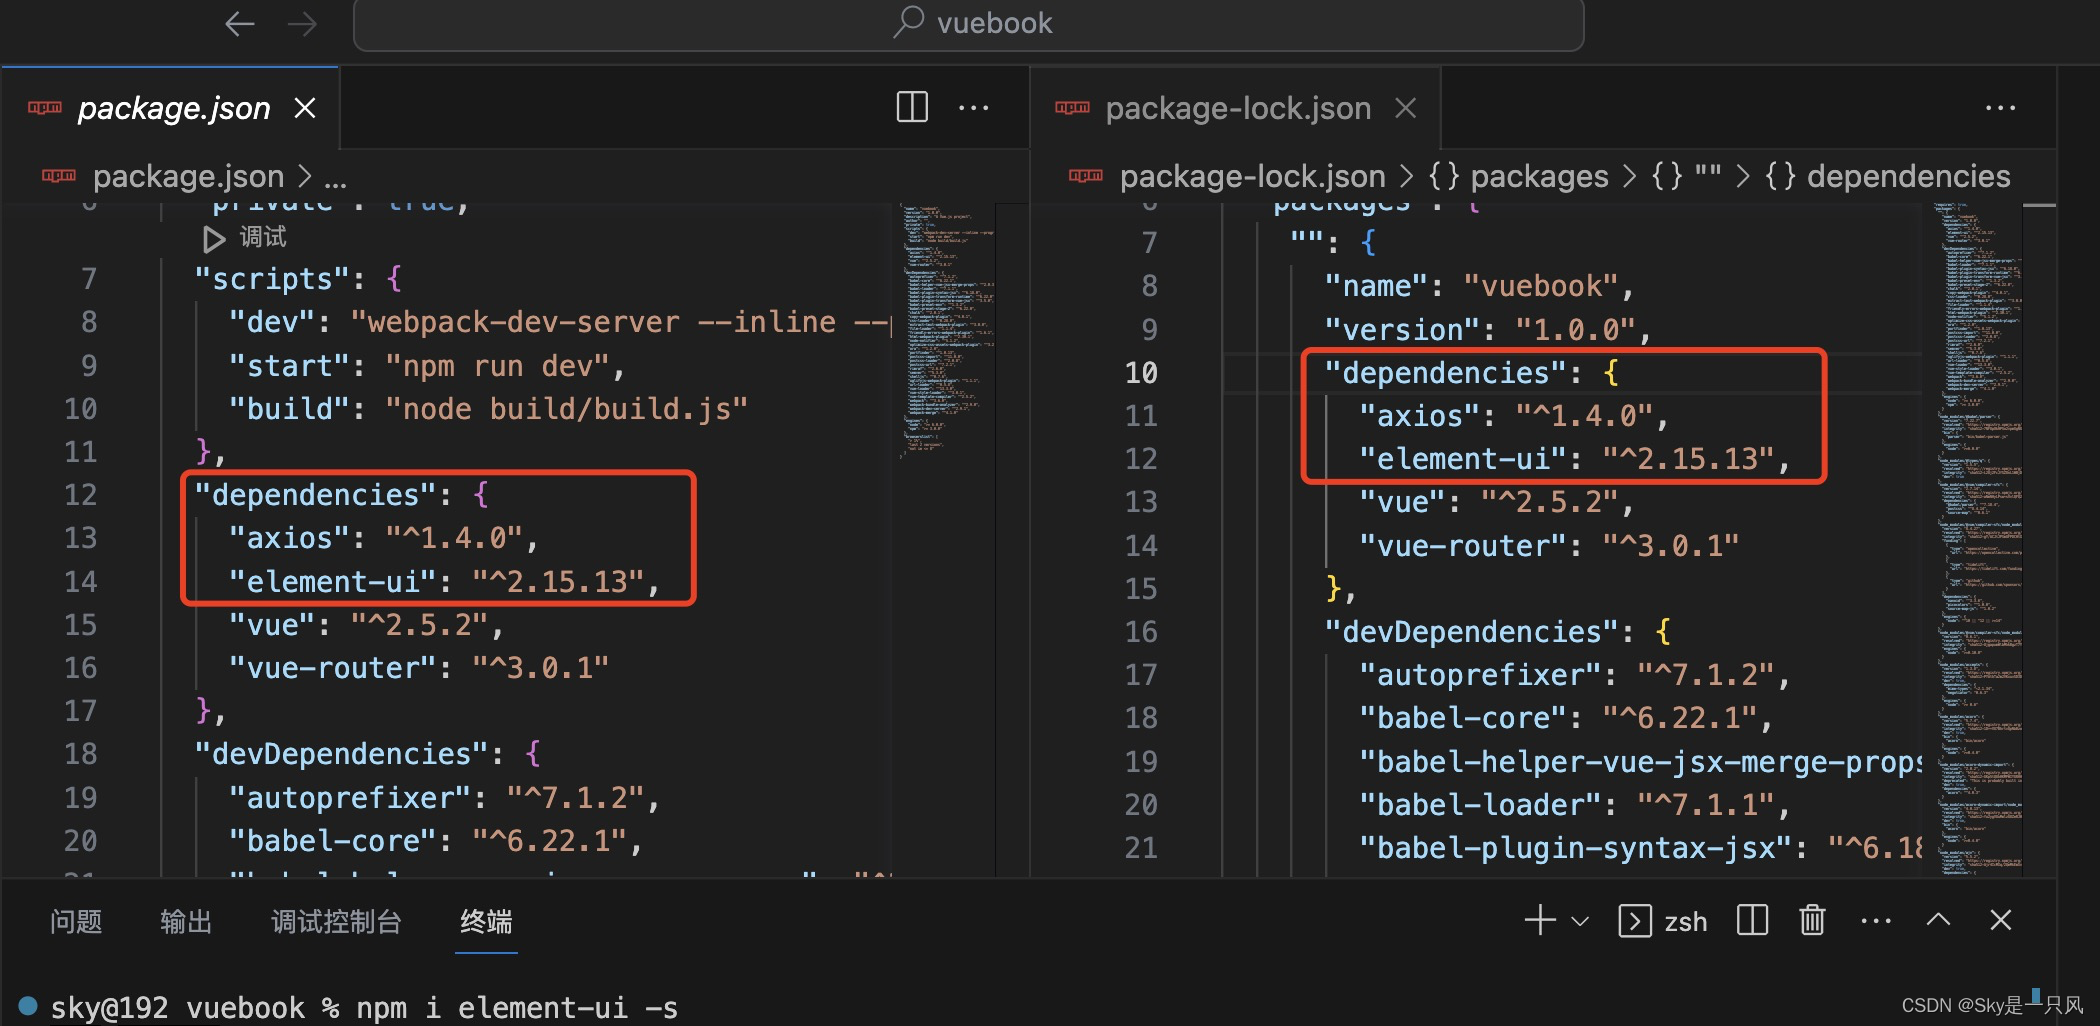2100x1026 pixels.
Task: Run the 调试 debug code lens
Action: (x=262, y=237)
